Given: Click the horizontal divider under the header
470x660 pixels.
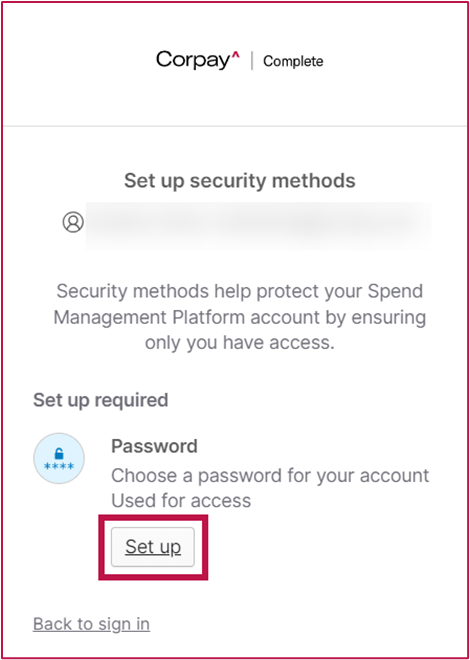Looking at the screenshot, I should click(x=235, y=126).
